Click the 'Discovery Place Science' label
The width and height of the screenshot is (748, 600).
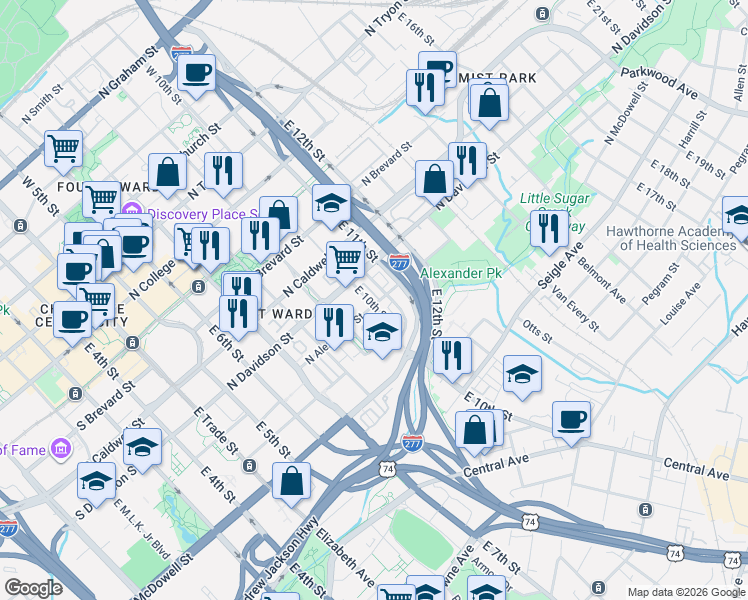click(x=204, y=214)
